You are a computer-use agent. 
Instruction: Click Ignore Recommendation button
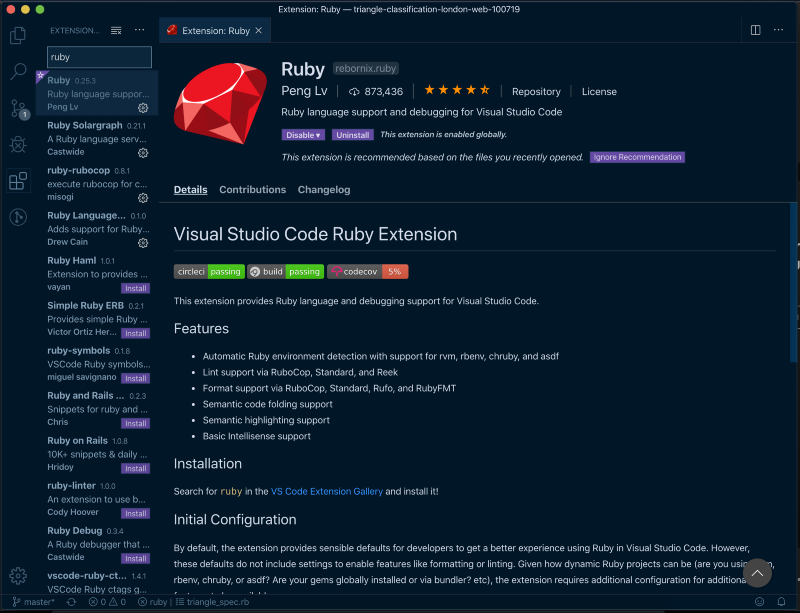point(637,157)
